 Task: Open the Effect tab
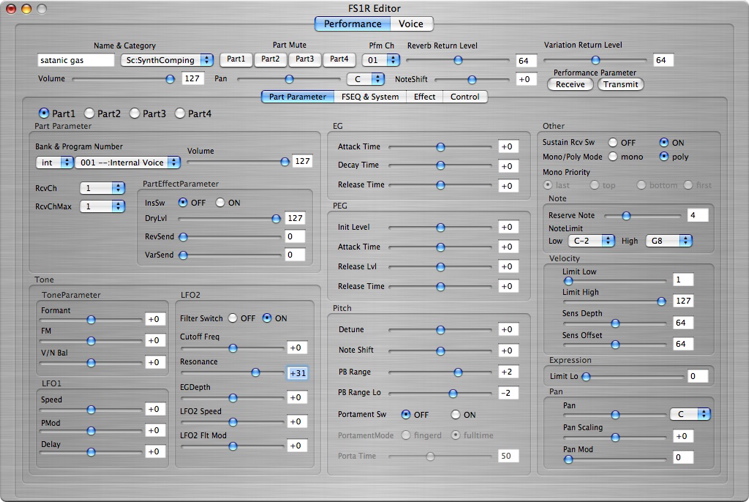tap(424, 96)
